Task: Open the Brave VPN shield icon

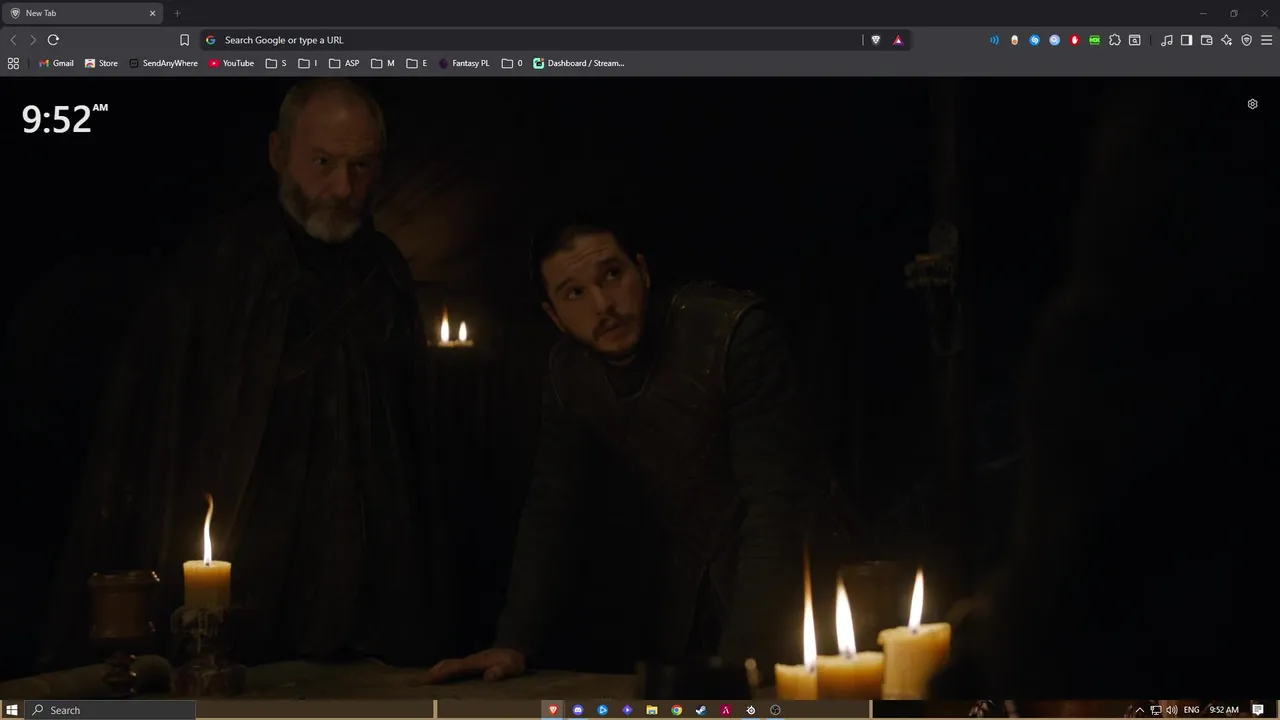Action: click(x=1247, y=40)
